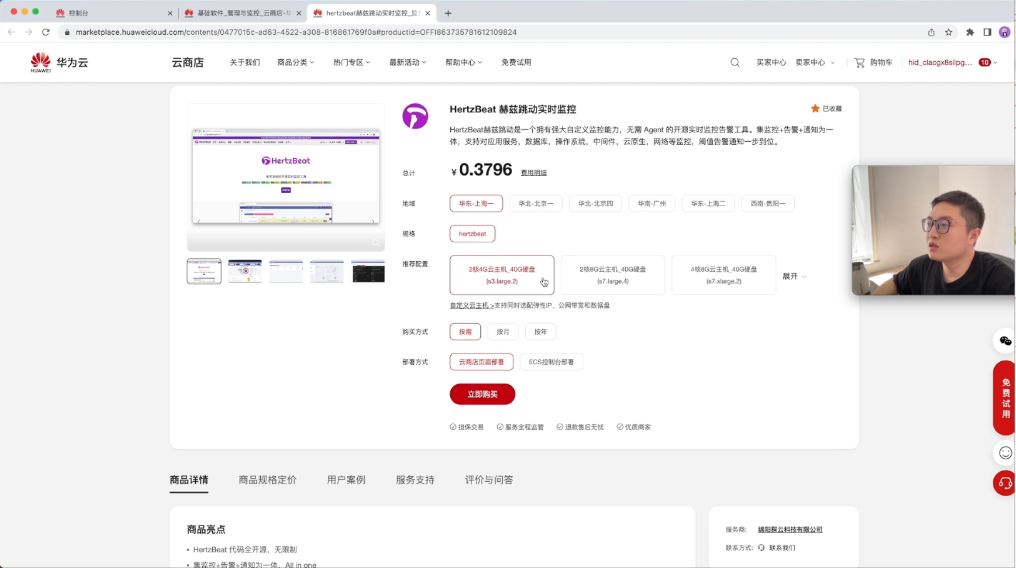Choose the 4核8G云主机 s7.xlarge.2 configuration

[724, 275]
